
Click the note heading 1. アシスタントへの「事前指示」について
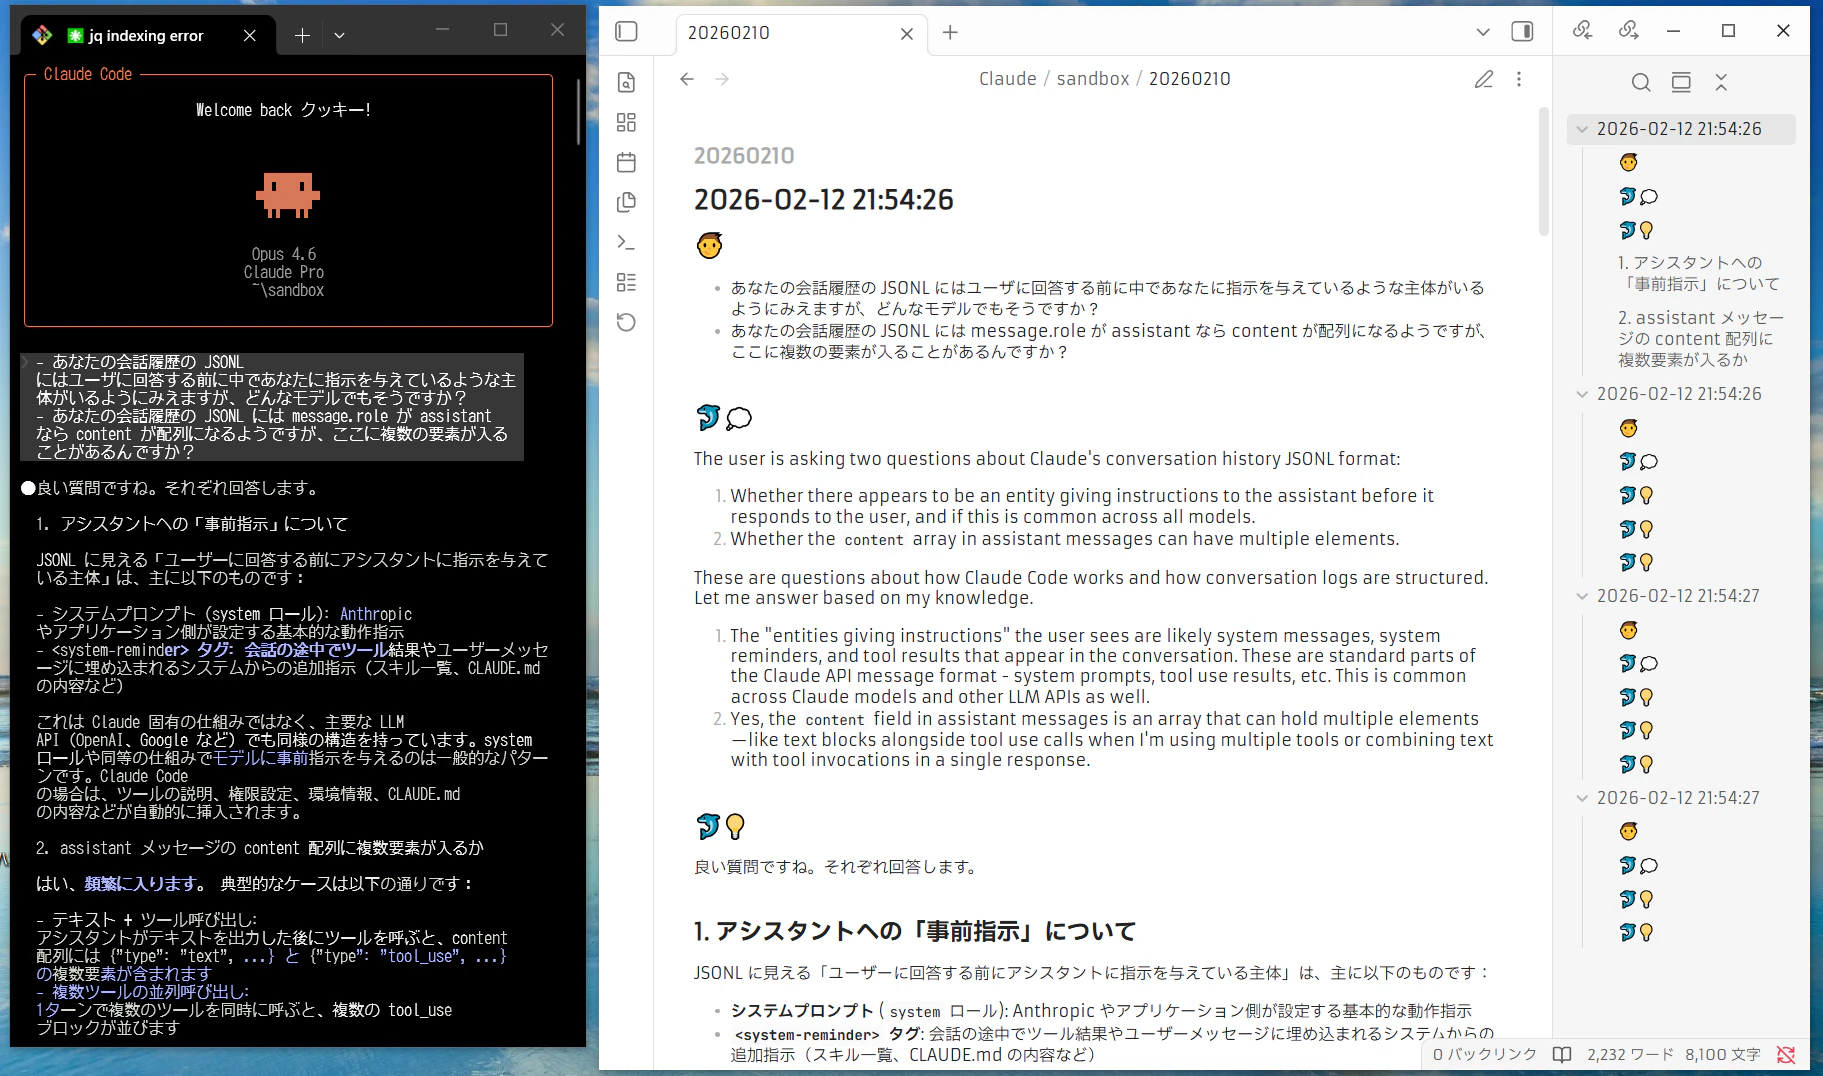coord(915,932)
